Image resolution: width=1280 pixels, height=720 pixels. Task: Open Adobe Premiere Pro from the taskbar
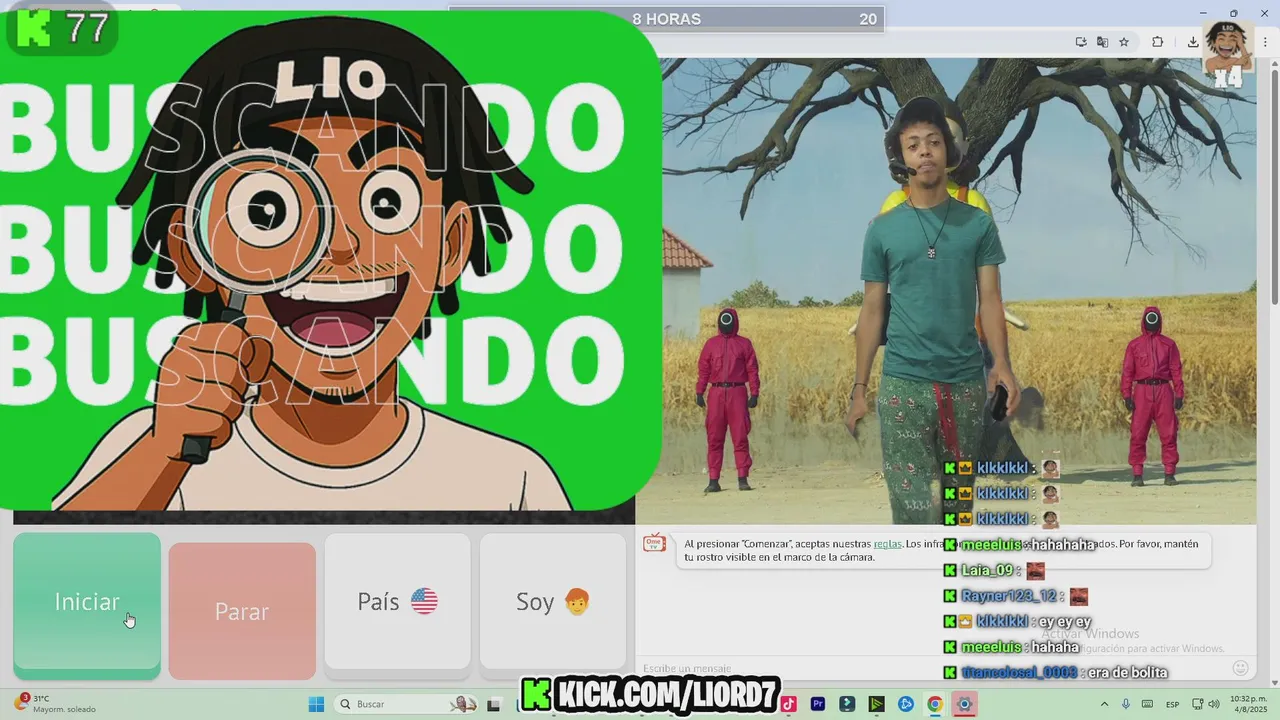(818, 704)
